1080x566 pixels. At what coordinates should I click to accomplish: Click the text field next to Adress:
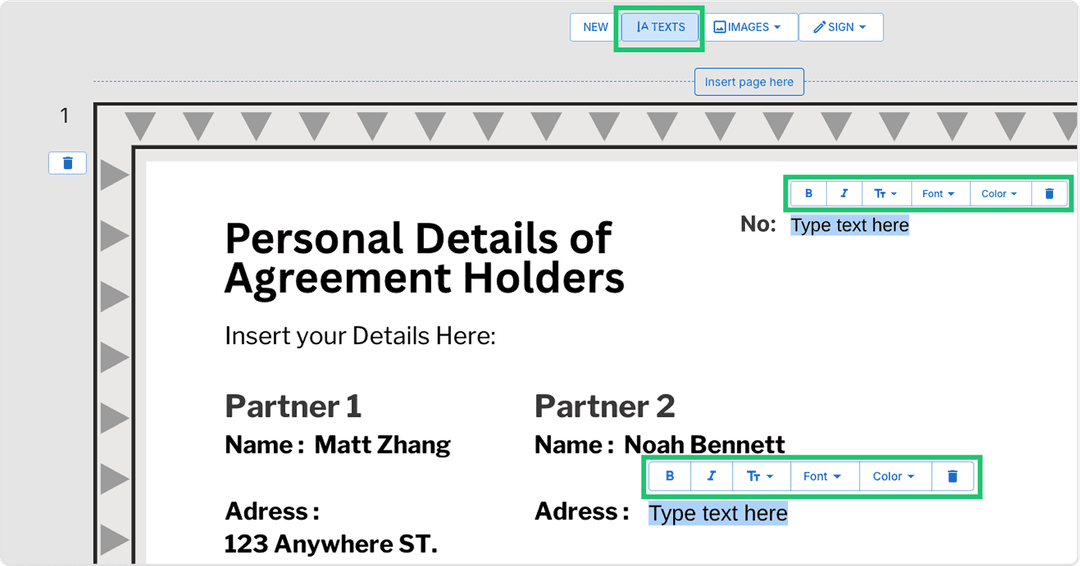718,514
